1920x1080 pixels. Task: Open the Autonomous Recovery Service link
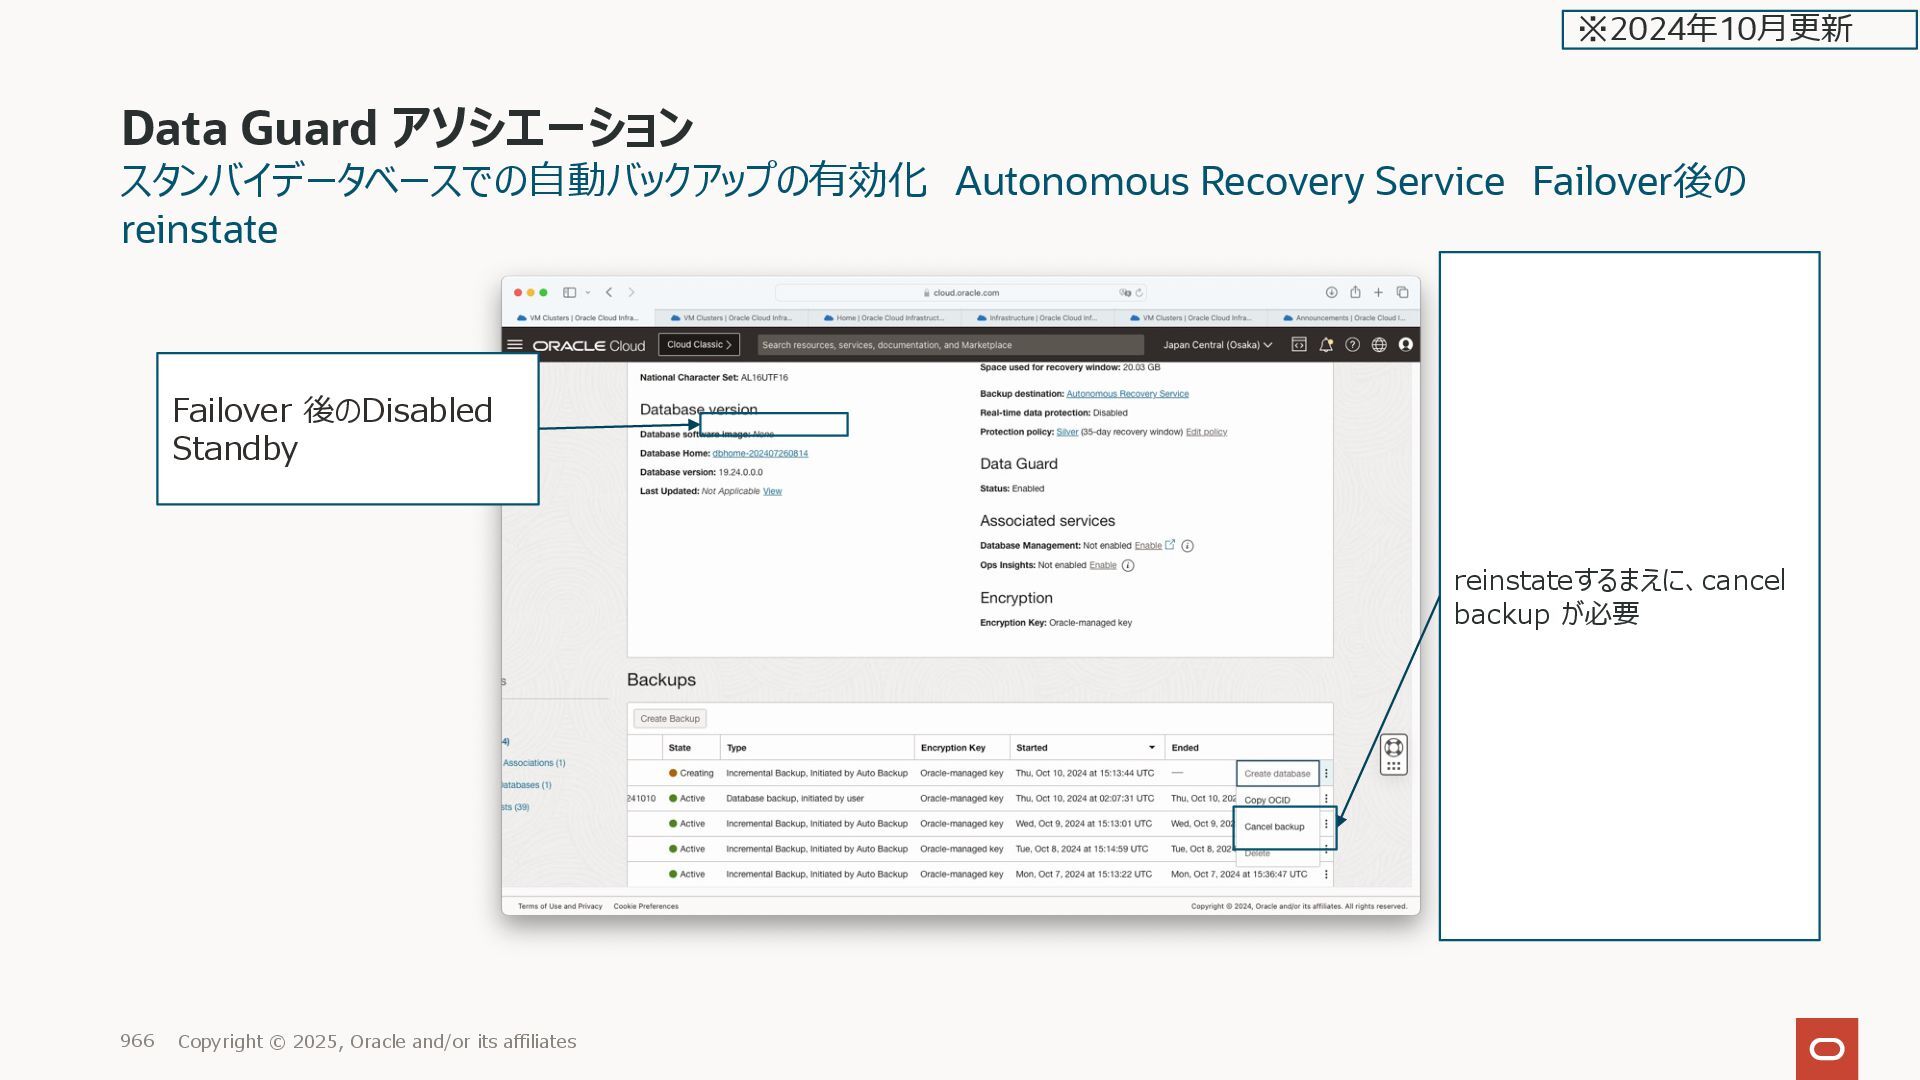pyautogui.click(x=1127, y=394)
